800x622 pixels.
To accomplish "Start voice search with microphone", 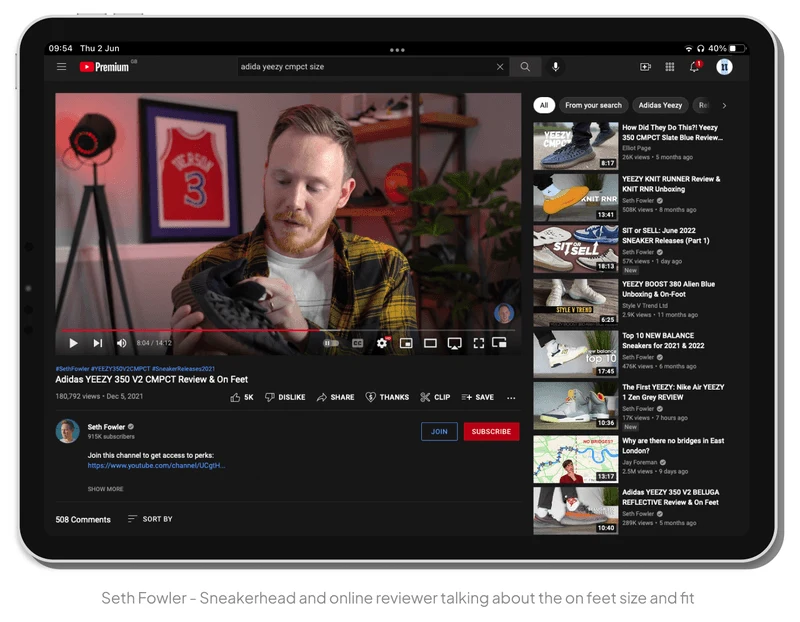I will (556, 67).
